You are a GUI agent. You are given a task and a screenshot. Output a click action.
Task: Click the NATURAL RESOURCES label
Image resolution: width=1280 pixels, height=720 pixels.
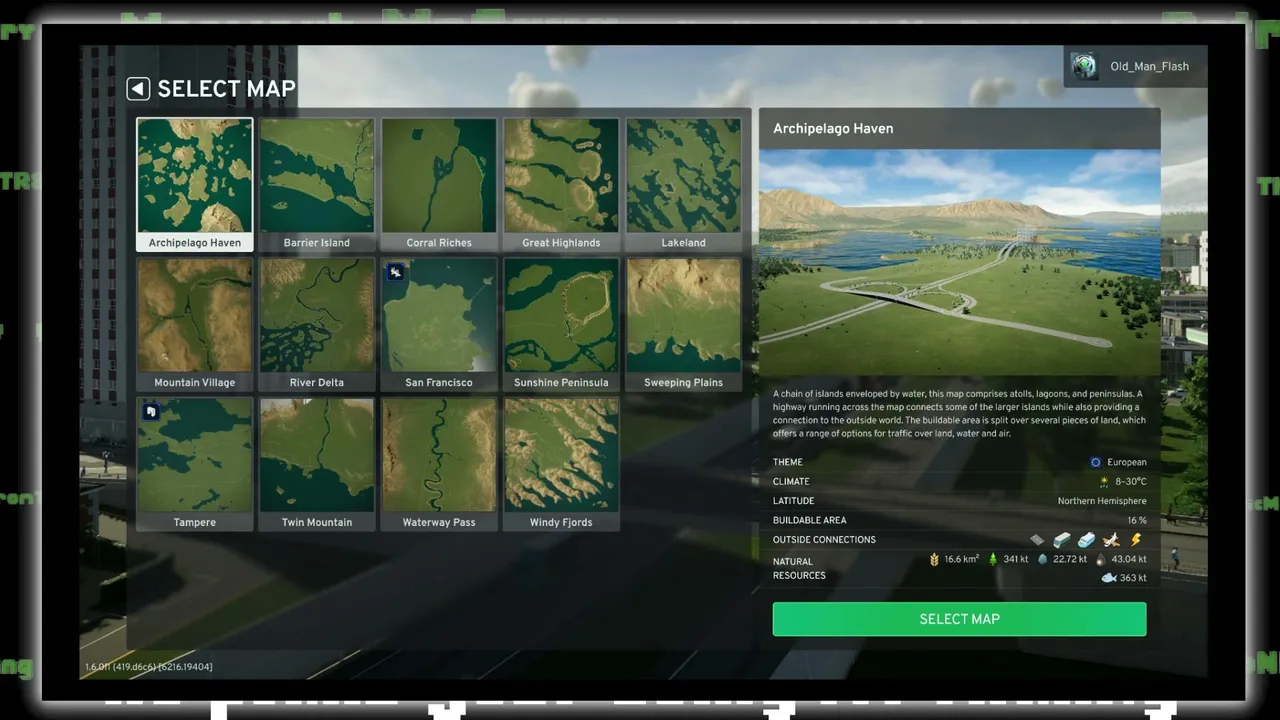(800, 568)
